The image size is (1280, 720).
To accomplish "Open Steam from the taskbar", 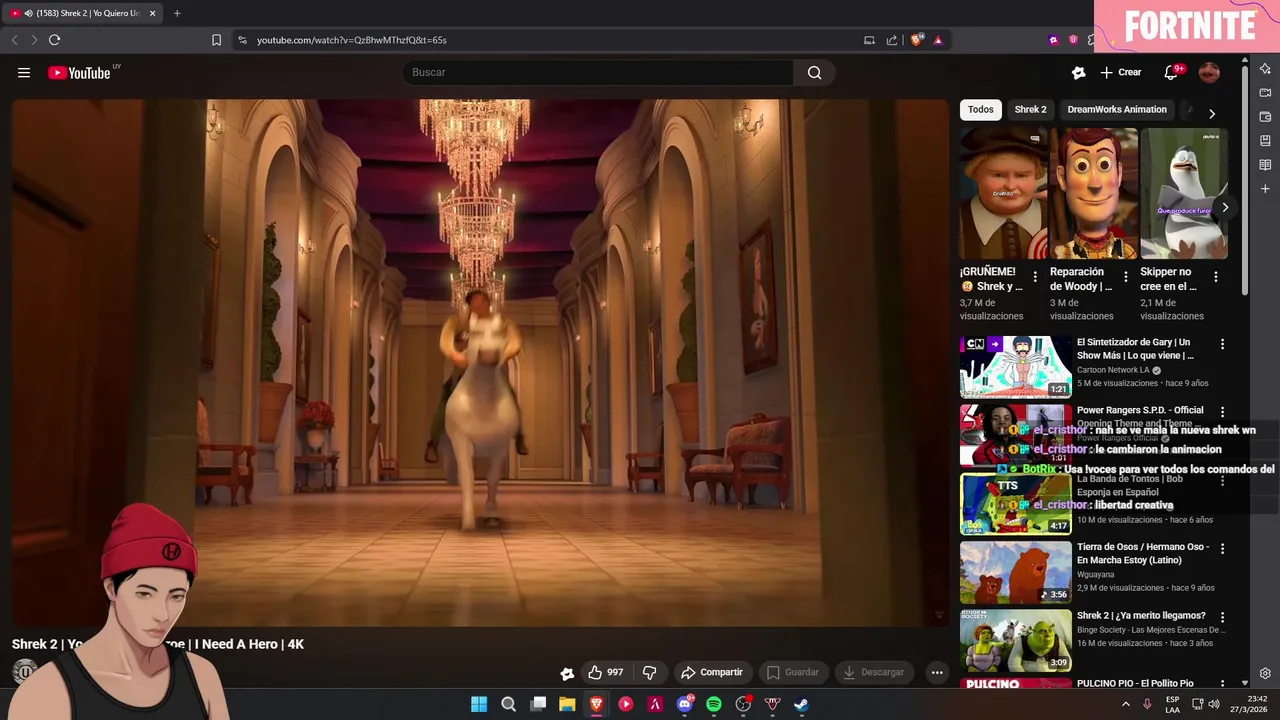I will (x=801, y=704).
